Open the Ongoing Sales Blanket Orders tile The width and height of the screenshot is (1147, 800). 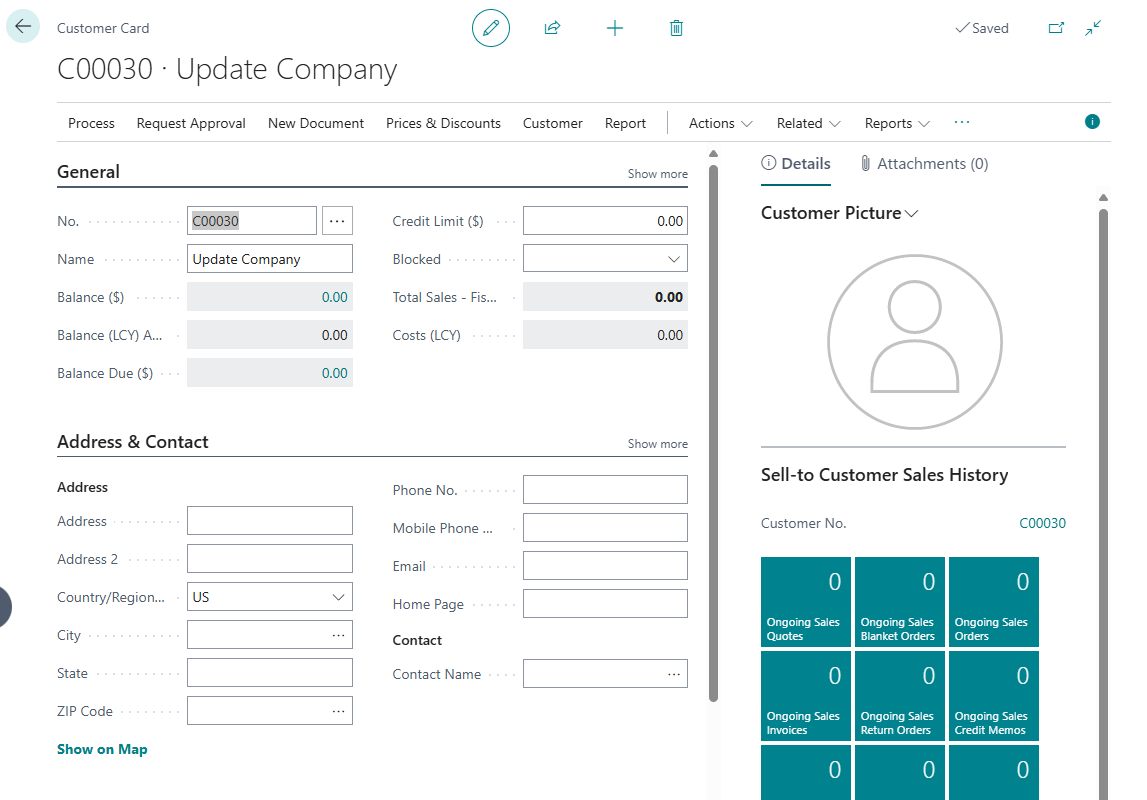[x=900, y=602]
